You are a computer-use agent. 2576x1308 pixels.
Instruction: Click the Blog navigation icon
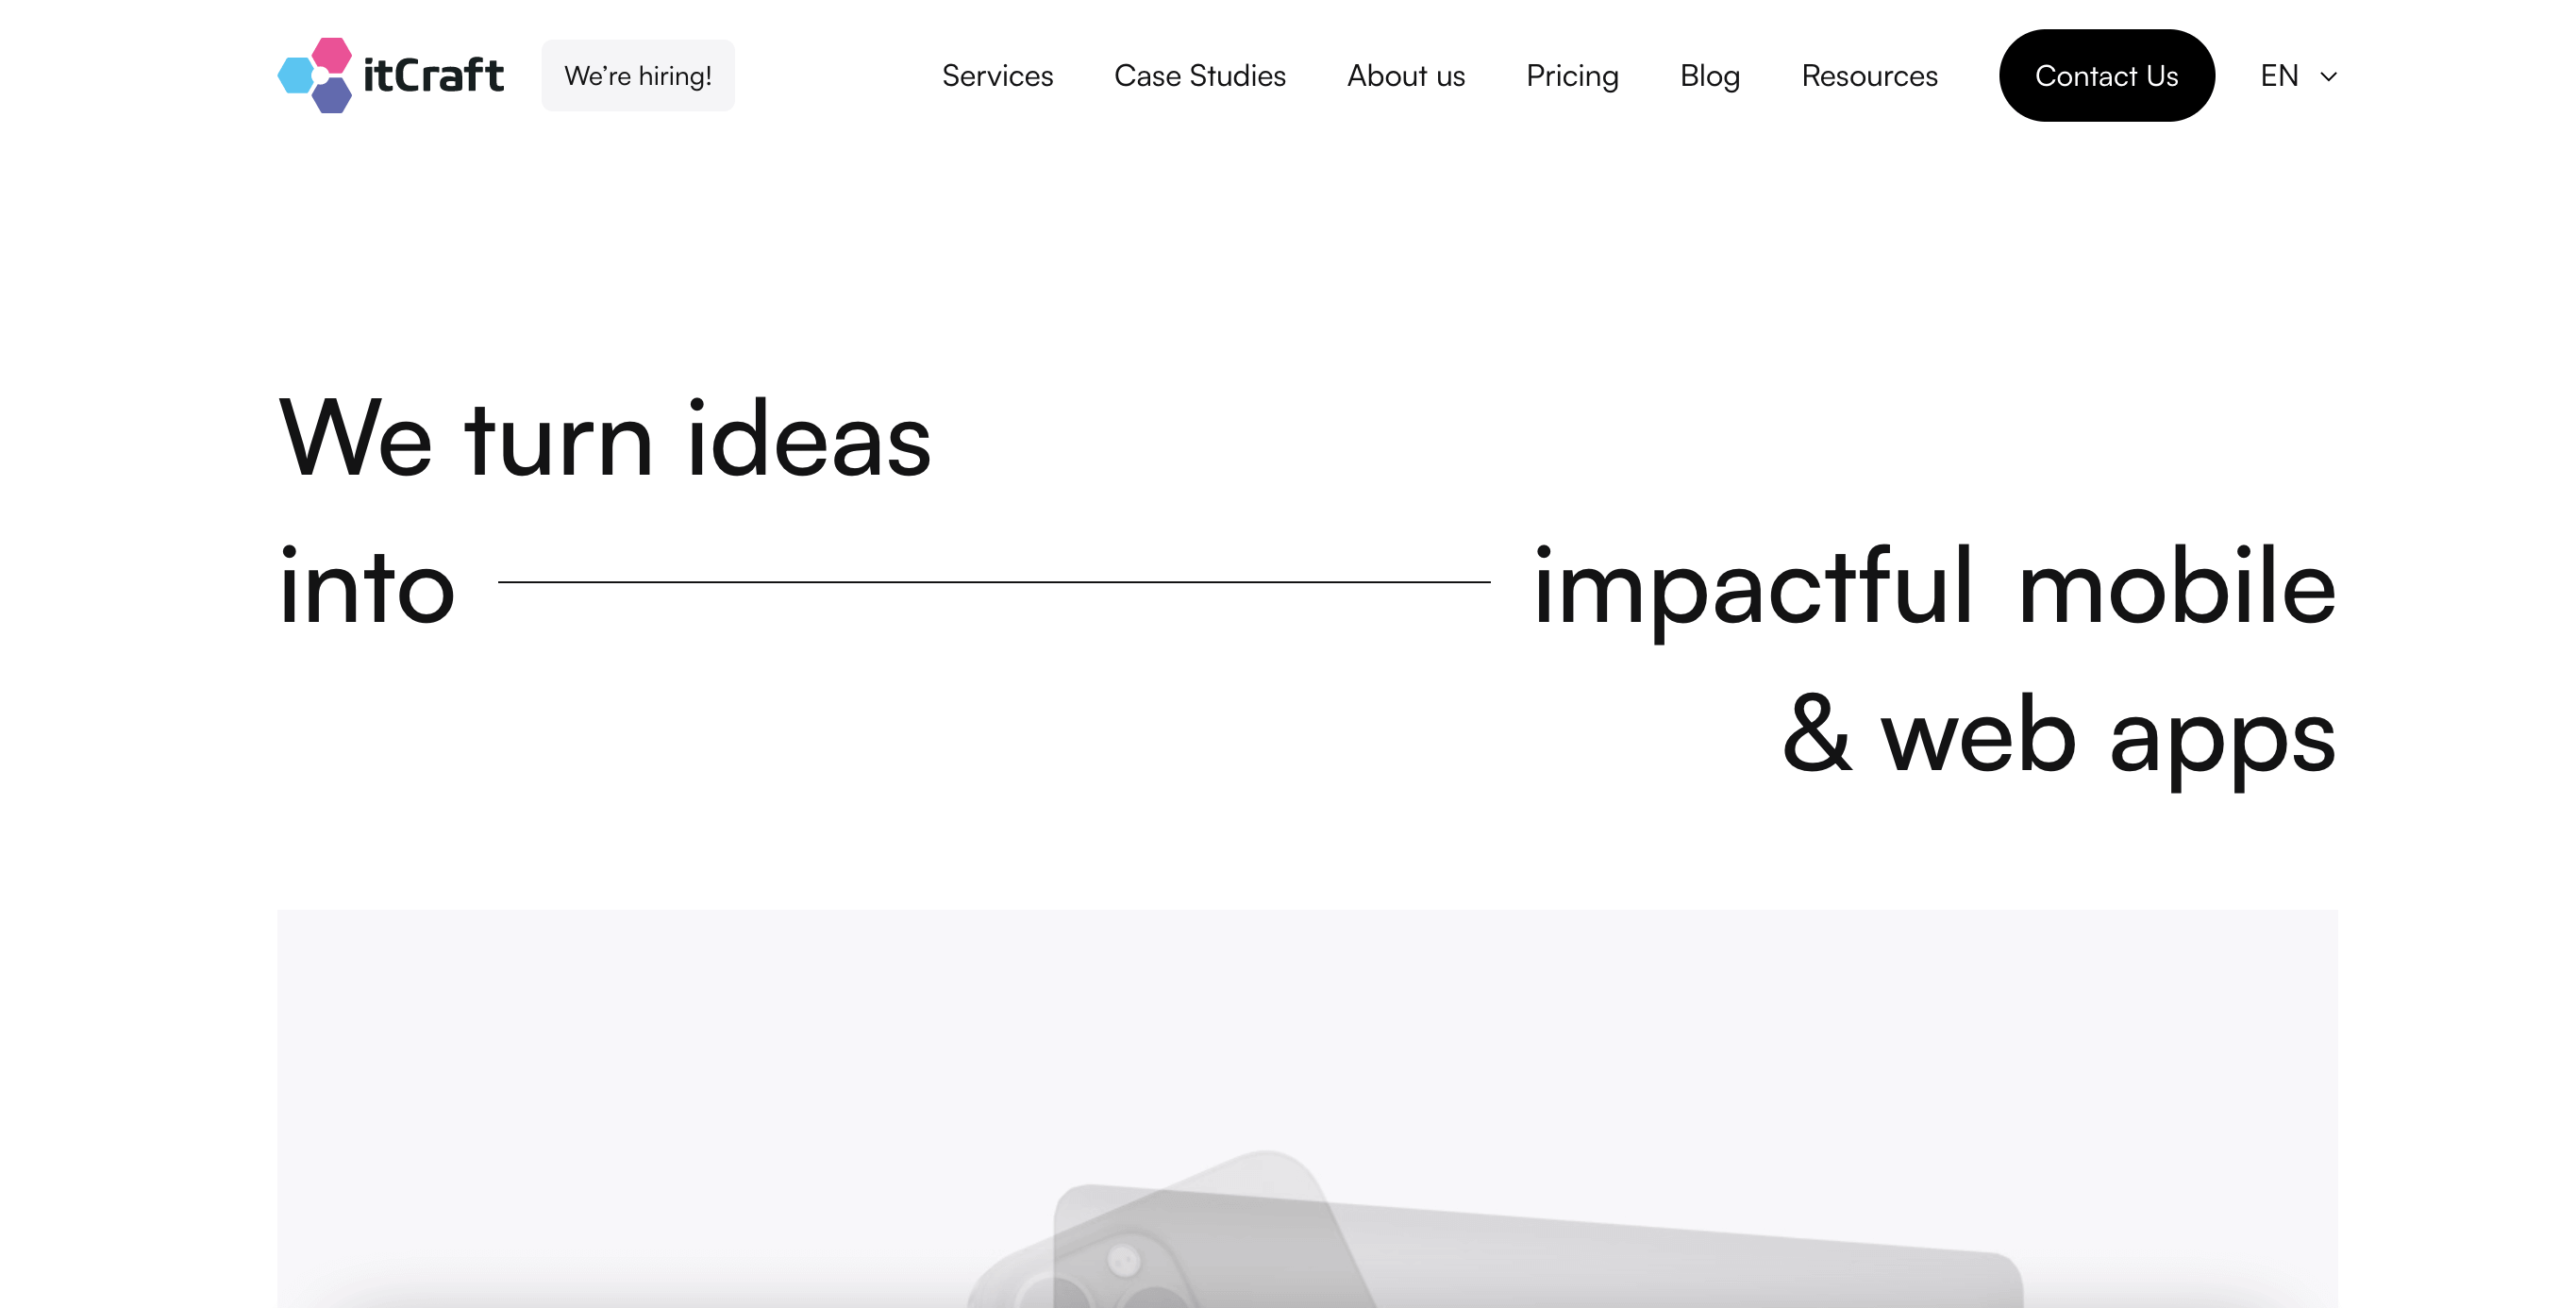1709,75
